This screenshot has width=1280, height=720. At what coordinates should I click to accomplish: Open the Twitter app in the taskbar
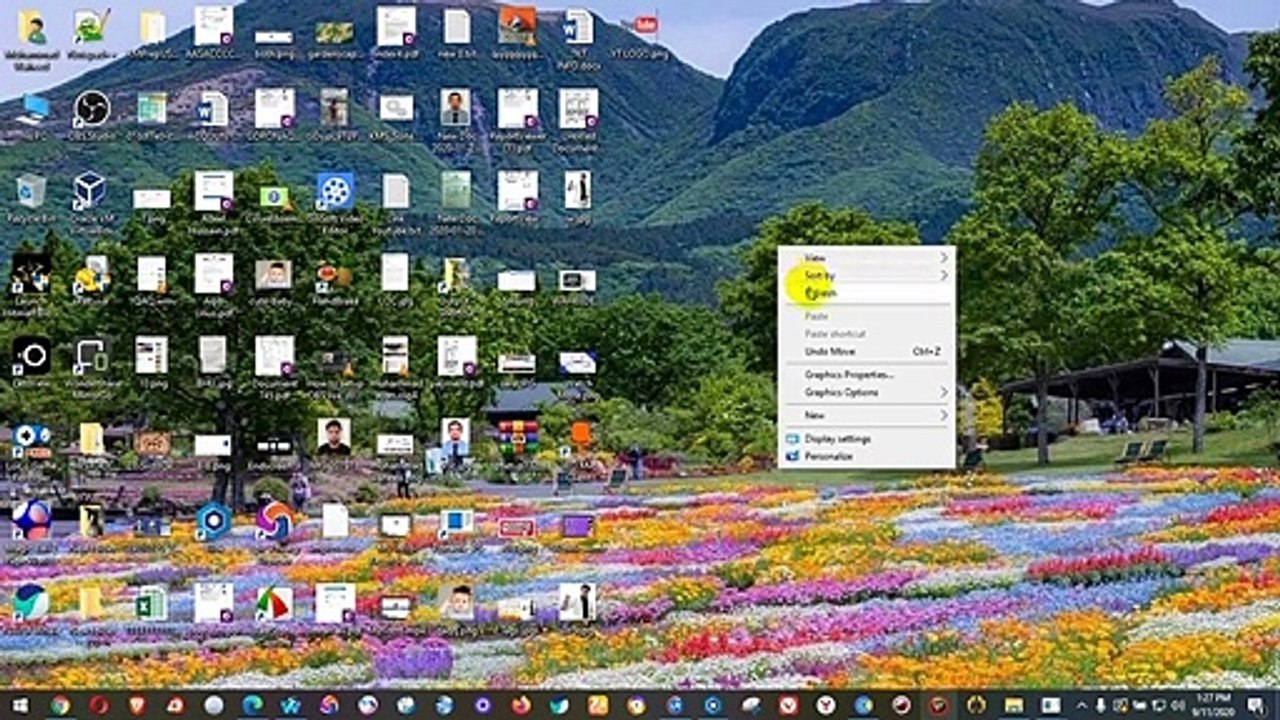coord(559,705)
